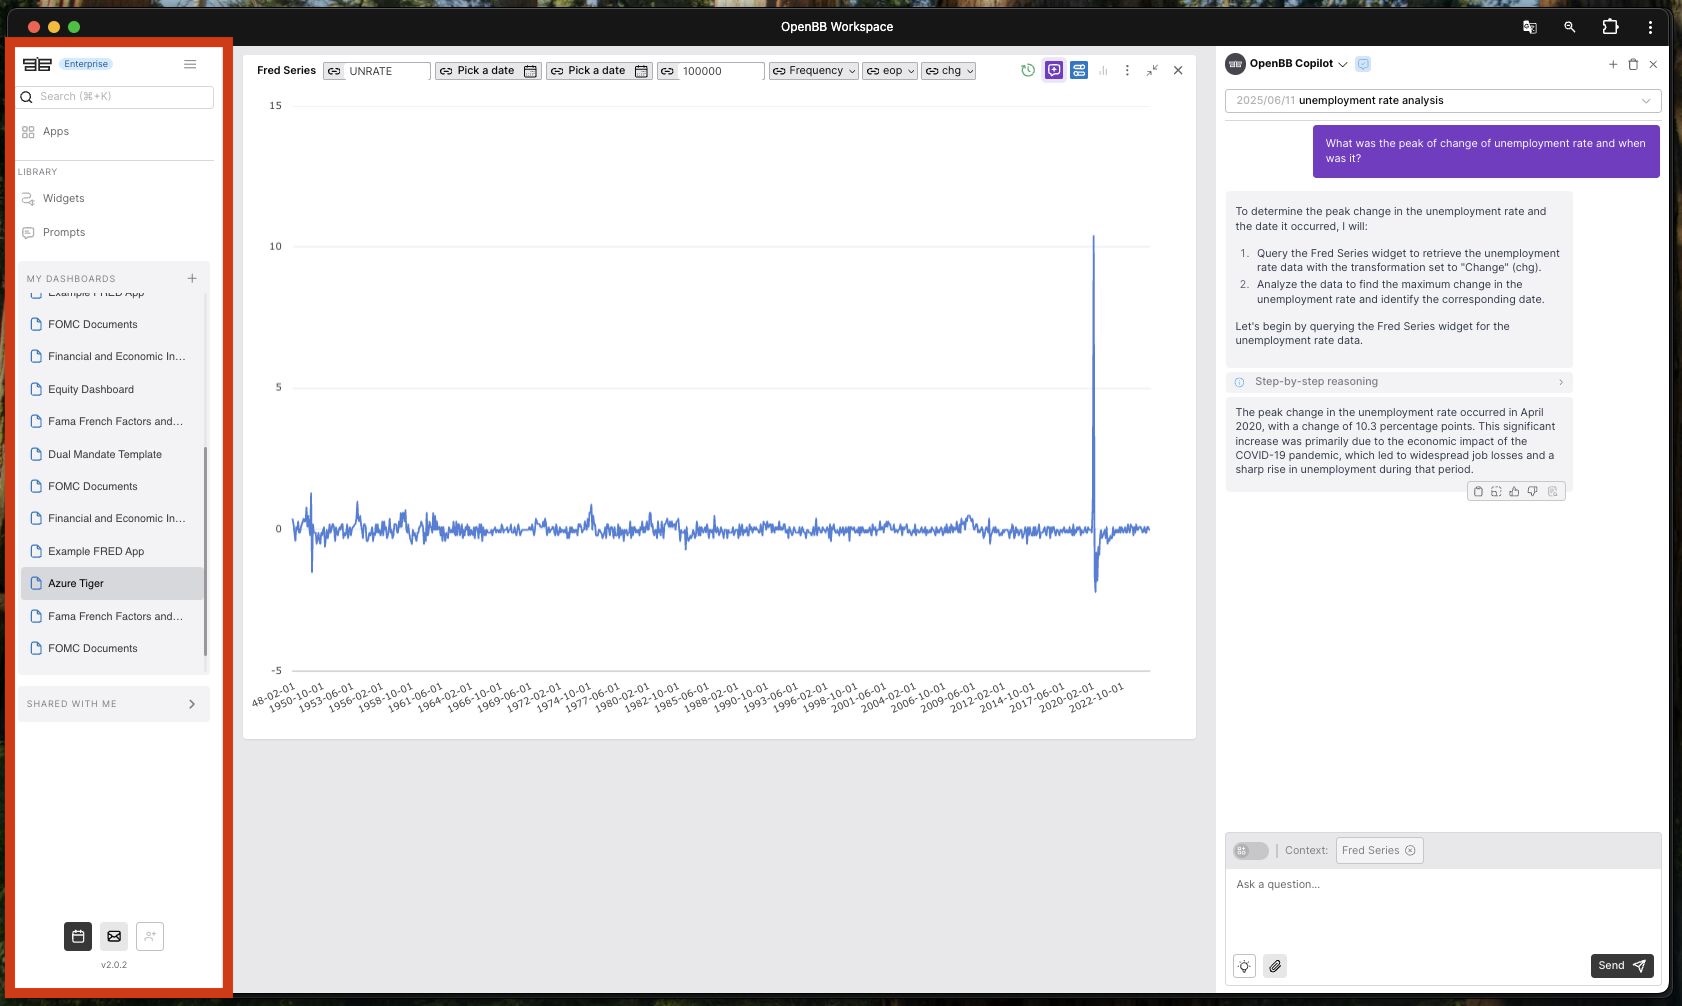Refresh the Fred Series widget data

tap(1028, 70)
